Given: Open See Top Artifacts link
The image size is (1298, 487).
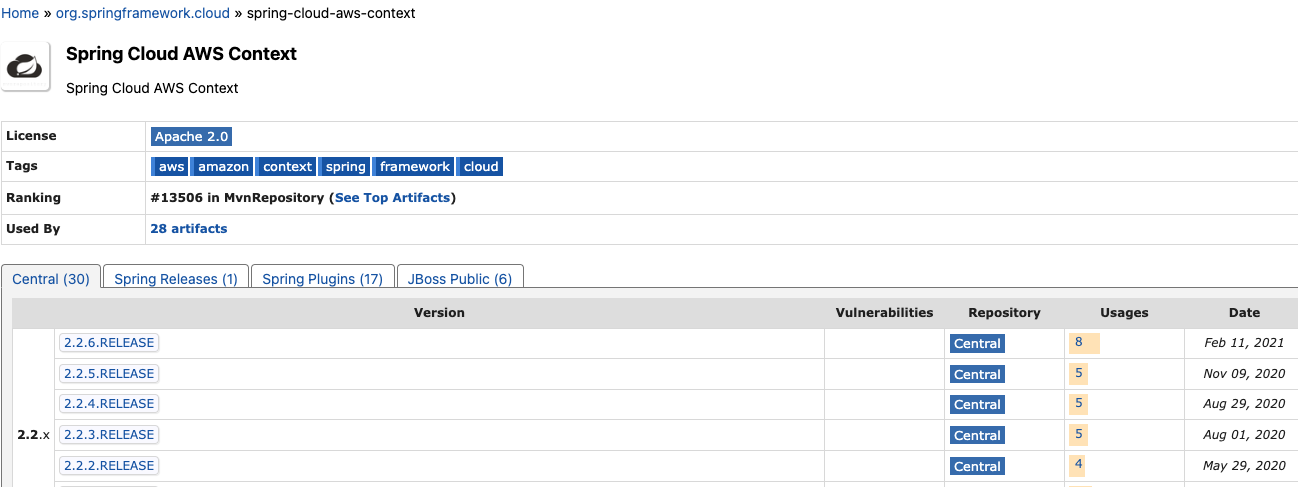Looking at the screenshot, I should coord(392,198).
